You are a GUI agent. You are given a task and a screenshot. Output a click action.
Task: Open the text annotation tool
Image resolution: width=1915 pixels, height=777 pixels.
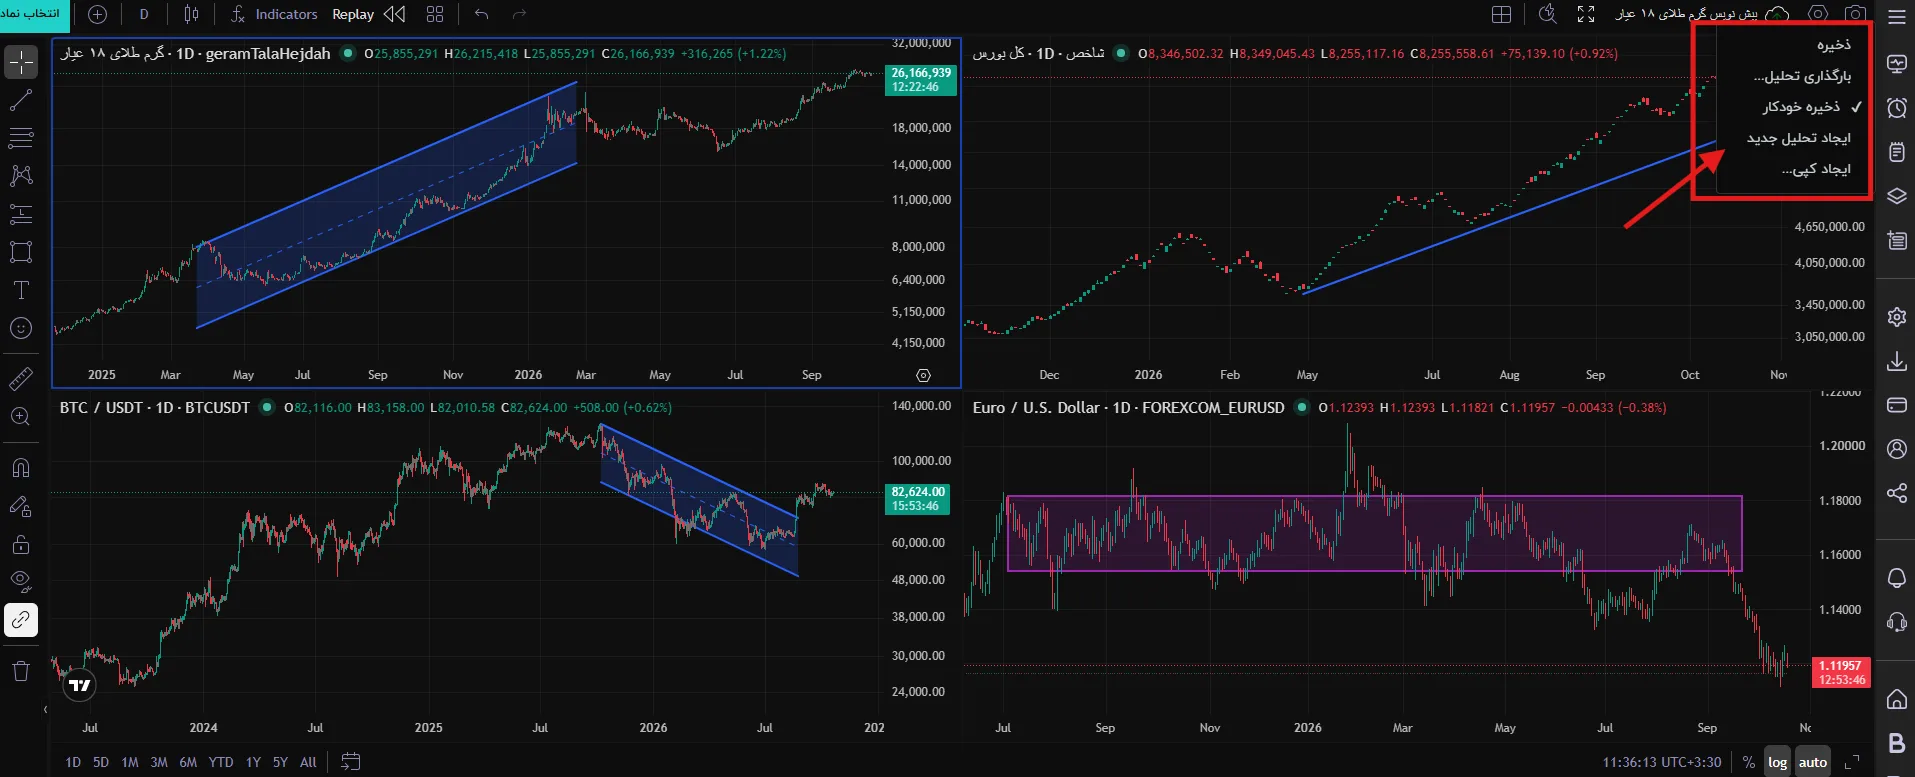click(x=21, y=291)
